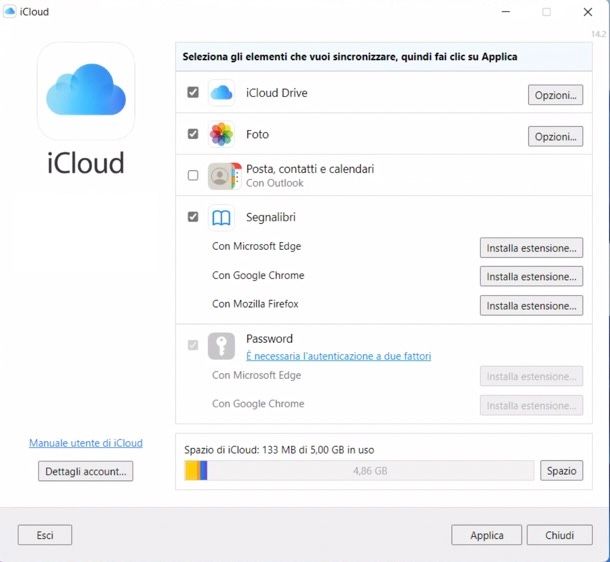Image resolution: width=610 pixels, height=562 pixels.
Task: Click the Foto colorful flower icon
Action: [x=221, y=134]
